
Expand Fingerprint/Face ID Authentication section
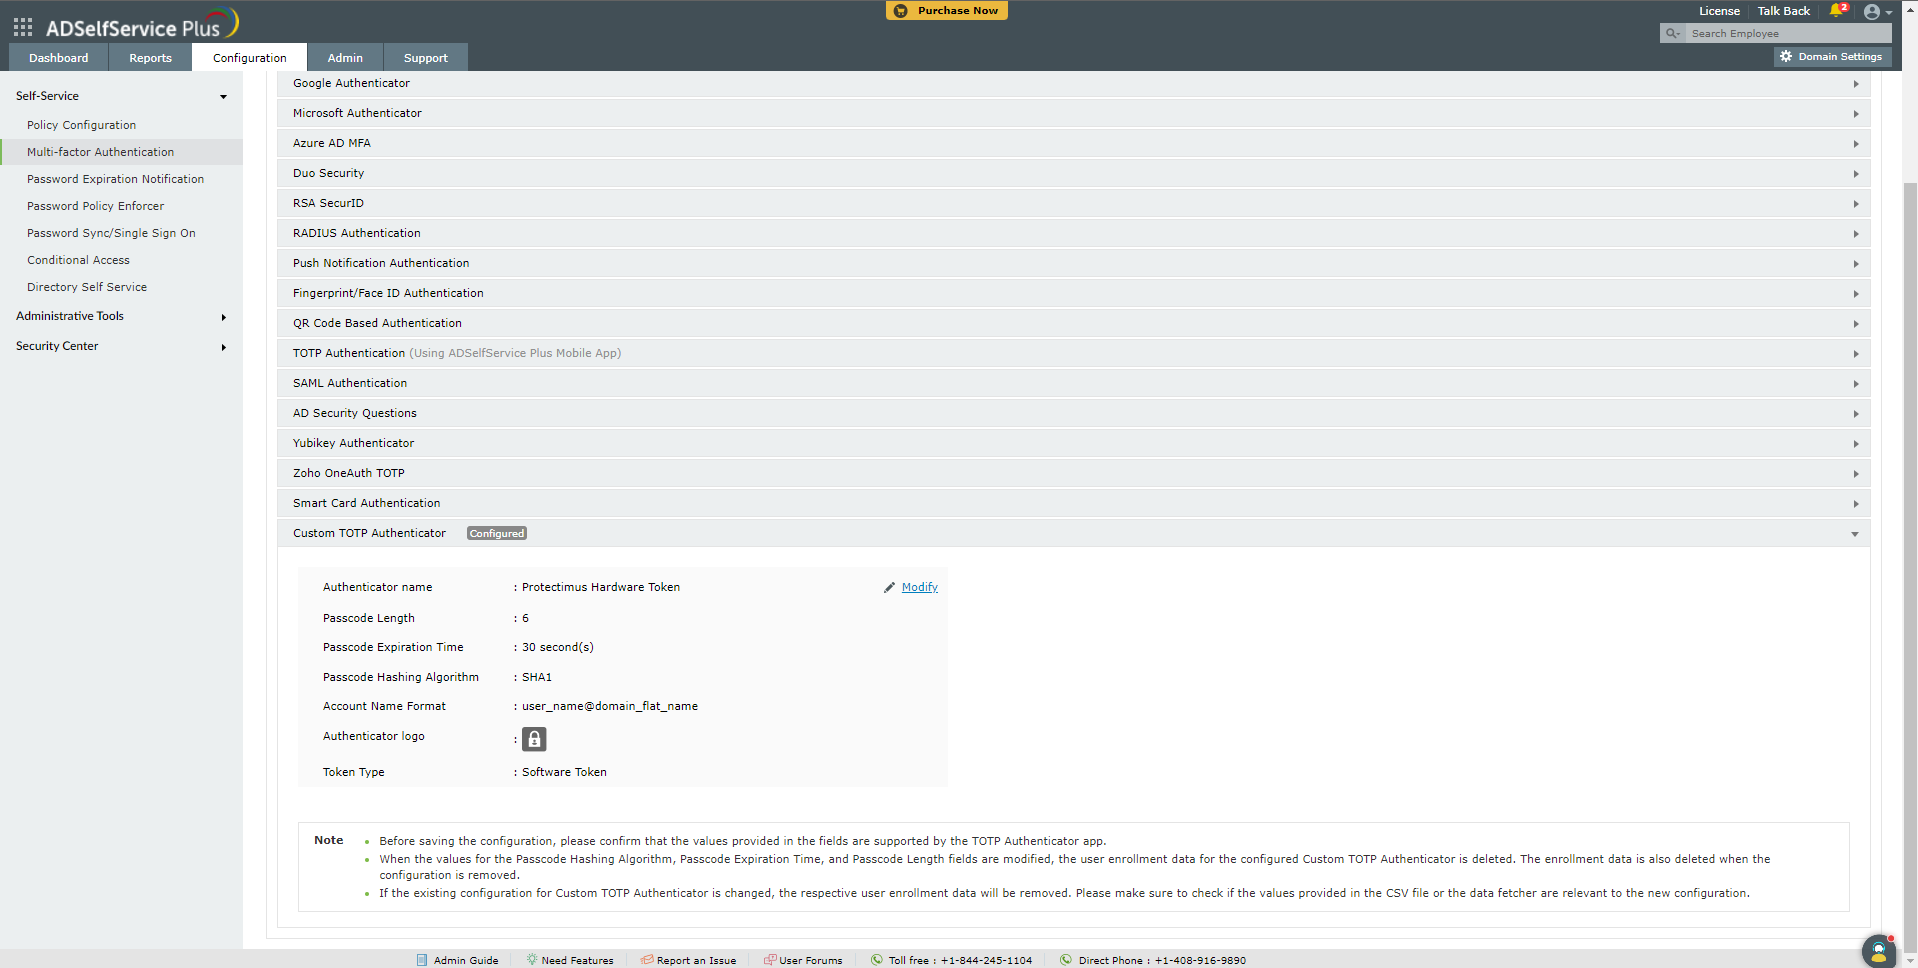coord(1073,293)
